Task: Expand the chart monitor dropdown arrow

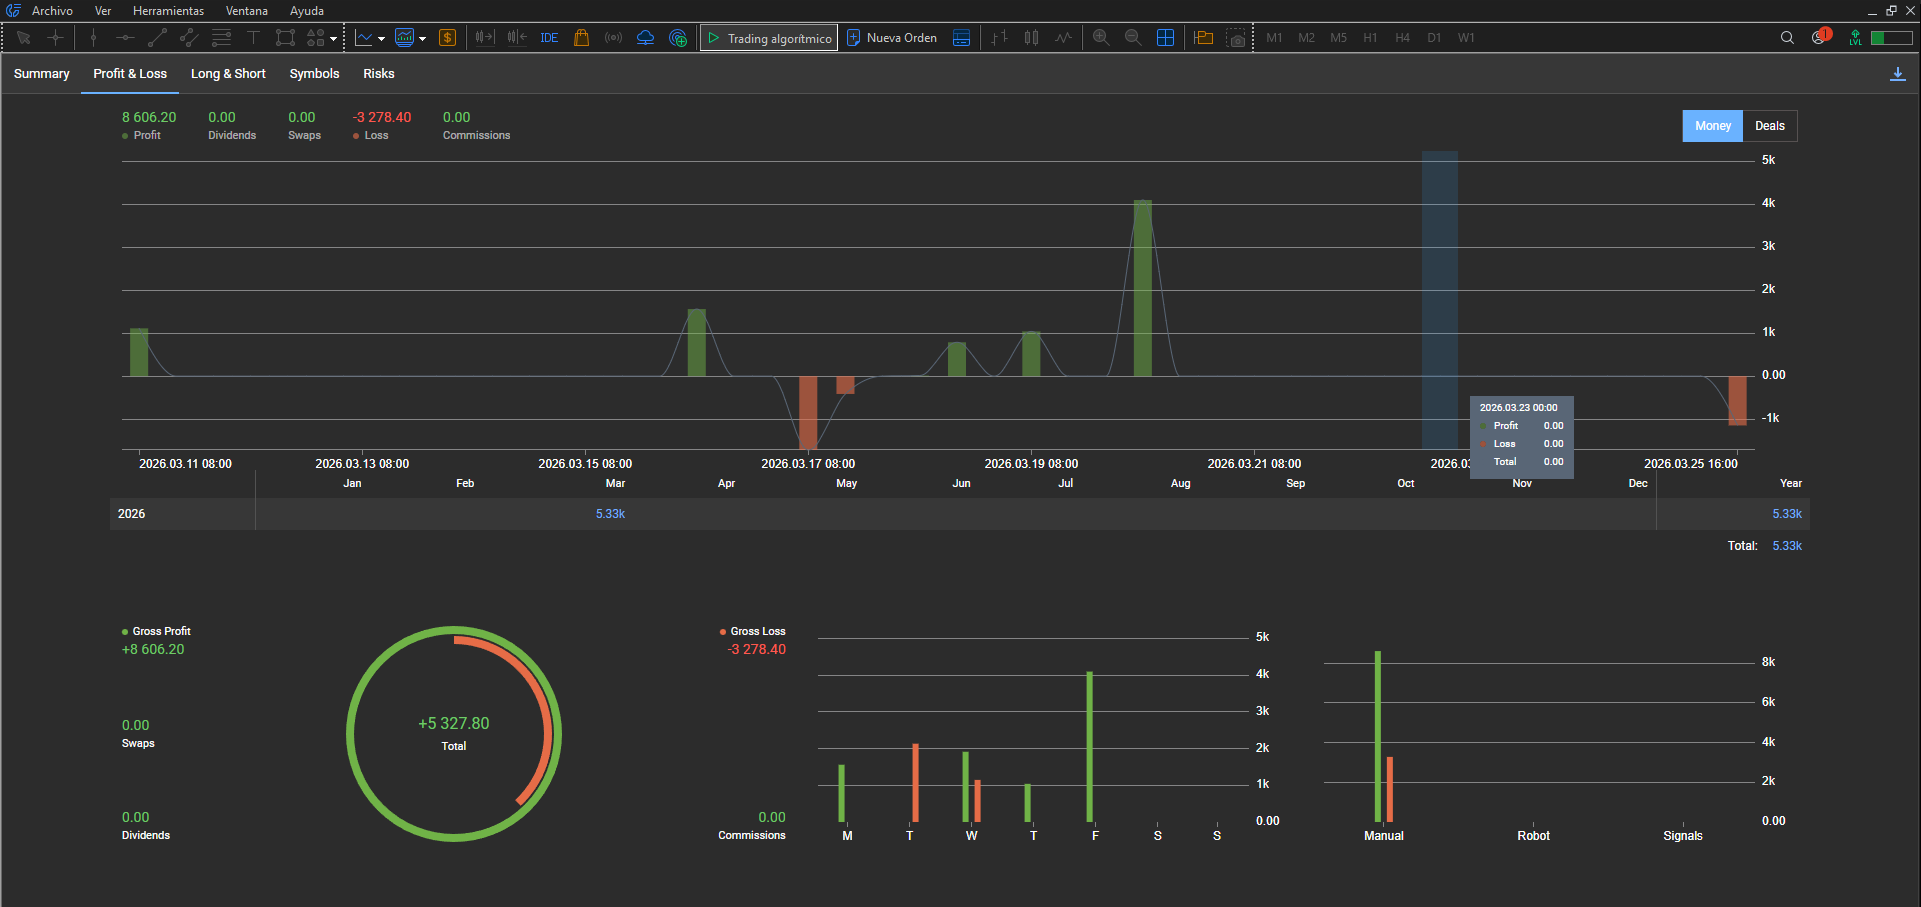Action: click(x=423, y=39)
